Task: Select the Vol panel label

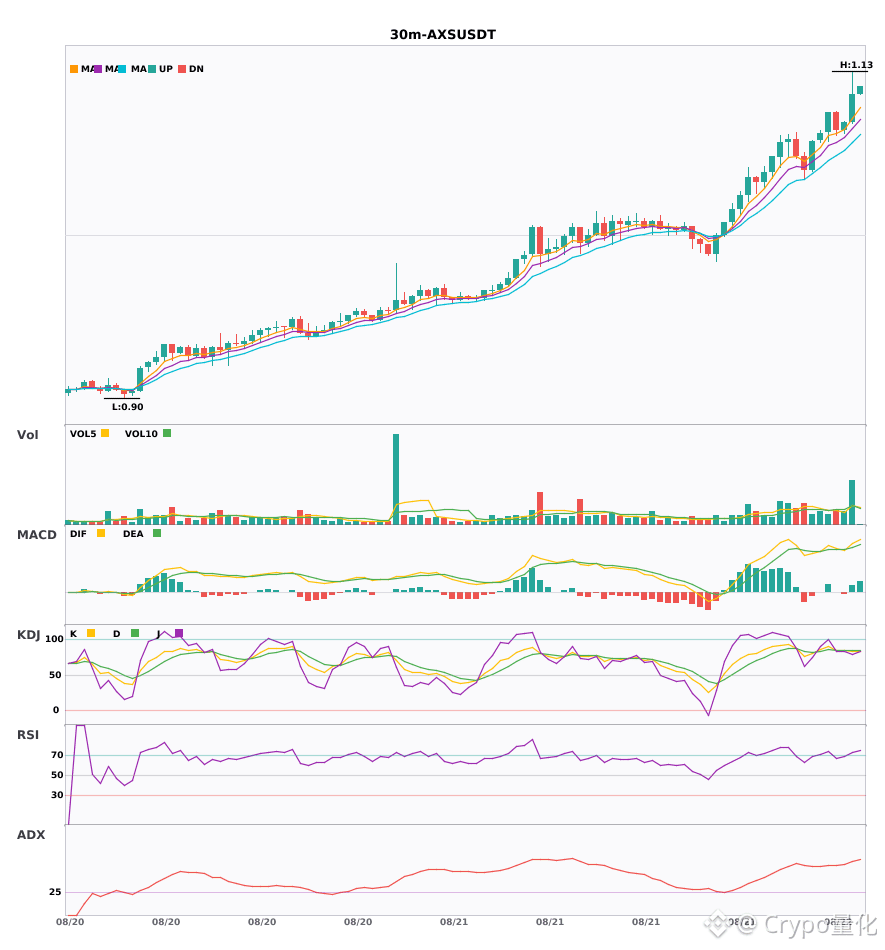Action: click(x=27, y=435)
